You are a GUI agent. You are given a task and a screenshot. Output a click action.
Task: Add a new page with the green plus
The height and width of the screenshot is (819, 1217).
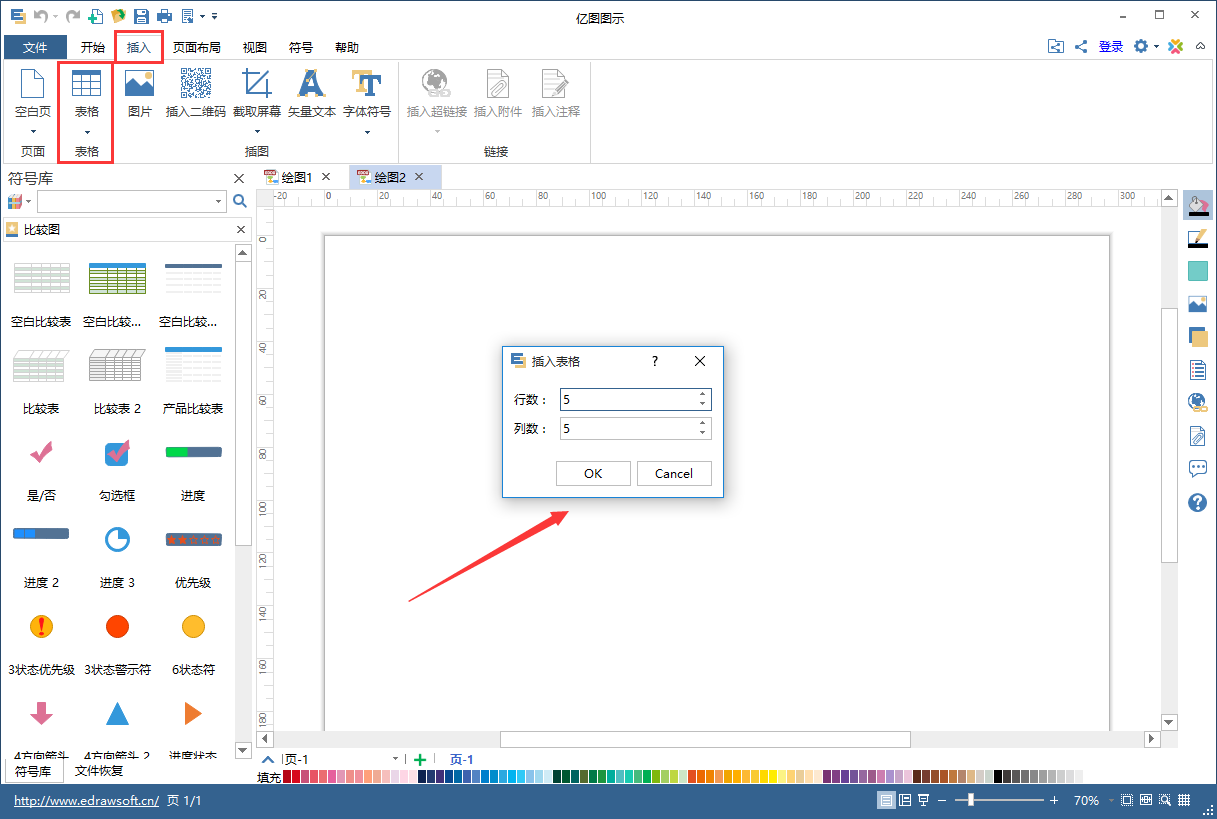tap(420, 760)
